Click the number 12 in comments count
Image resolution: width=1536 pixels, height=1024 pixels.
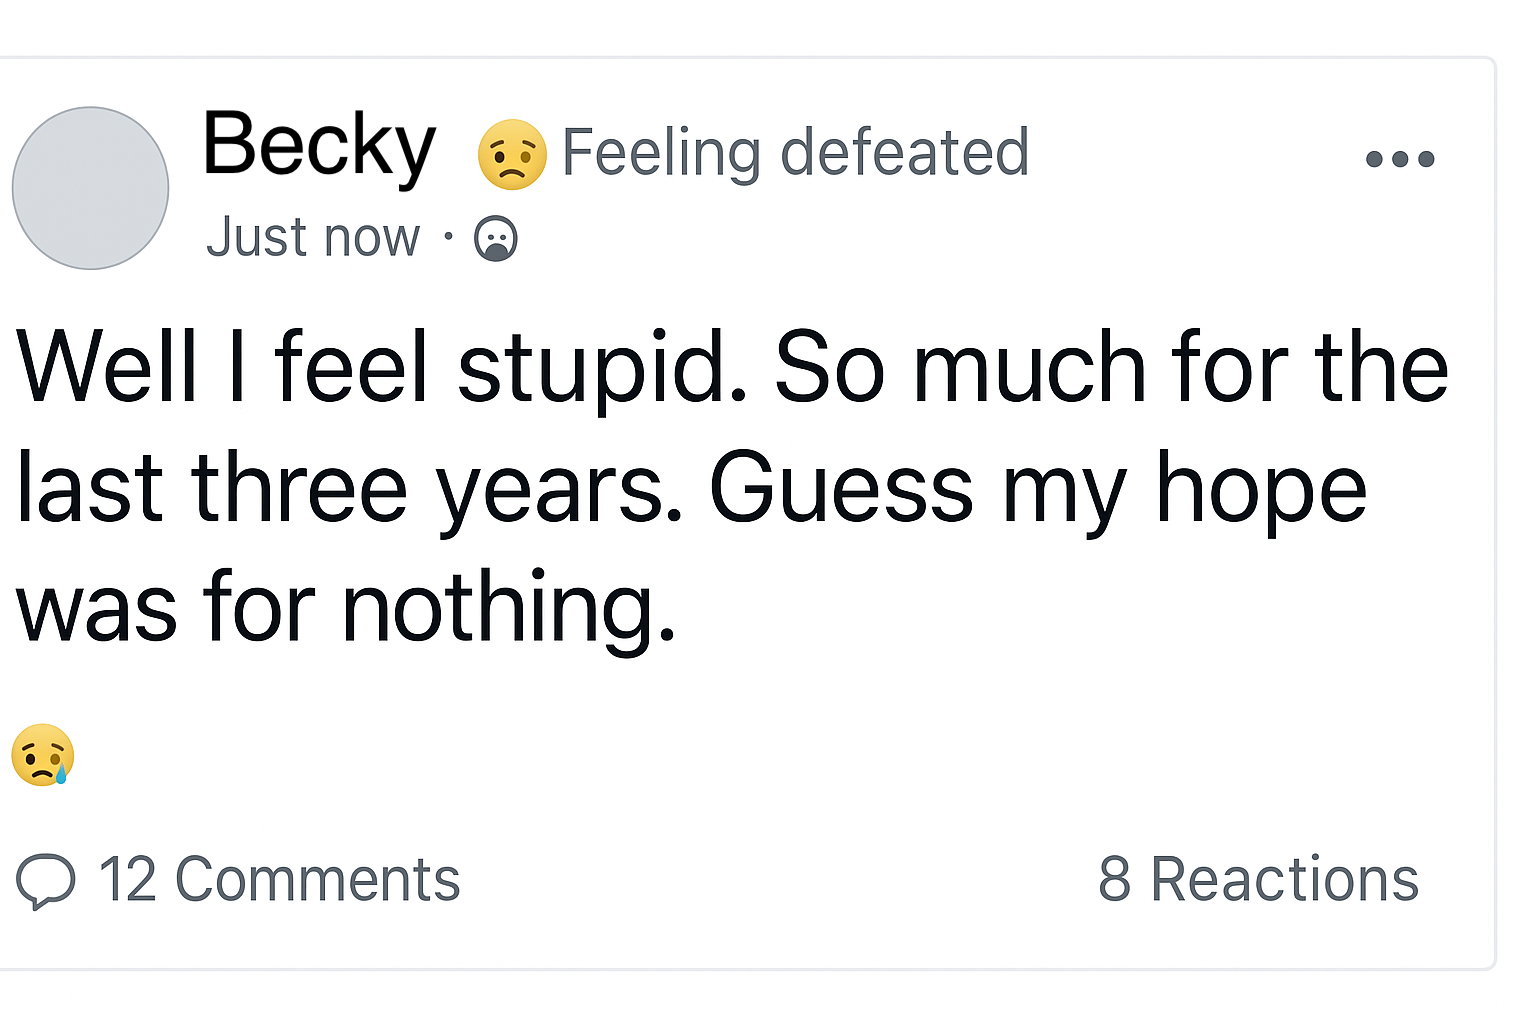point(127,880)
